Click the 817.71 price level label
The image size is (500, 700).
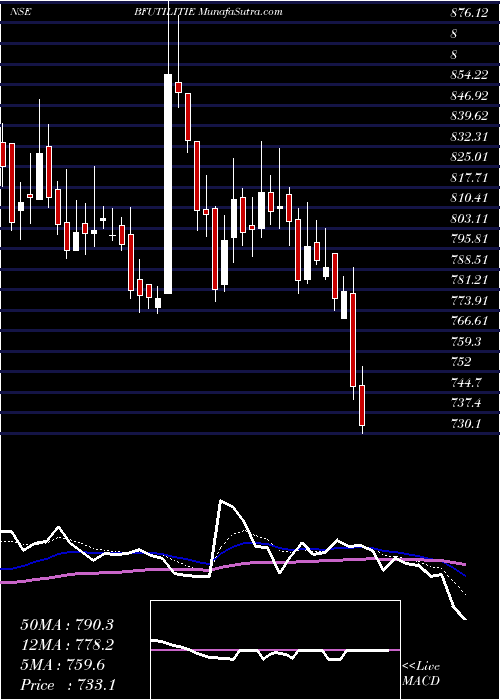(469, 178)
